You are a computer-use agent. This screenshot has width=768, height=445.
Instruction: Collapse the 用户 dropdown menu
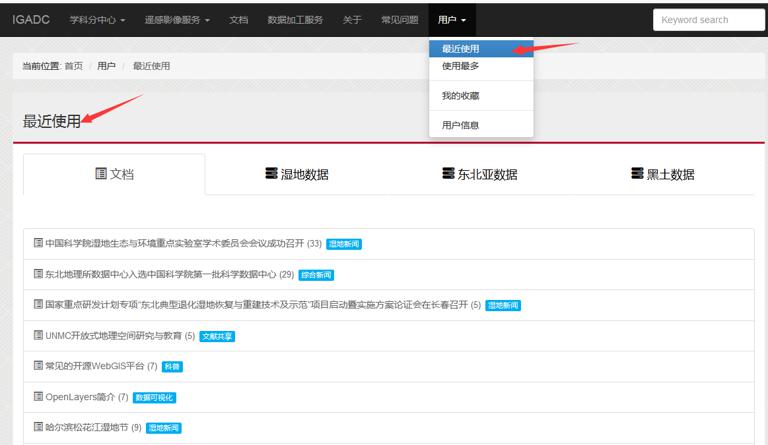click(x=452, y=20)
